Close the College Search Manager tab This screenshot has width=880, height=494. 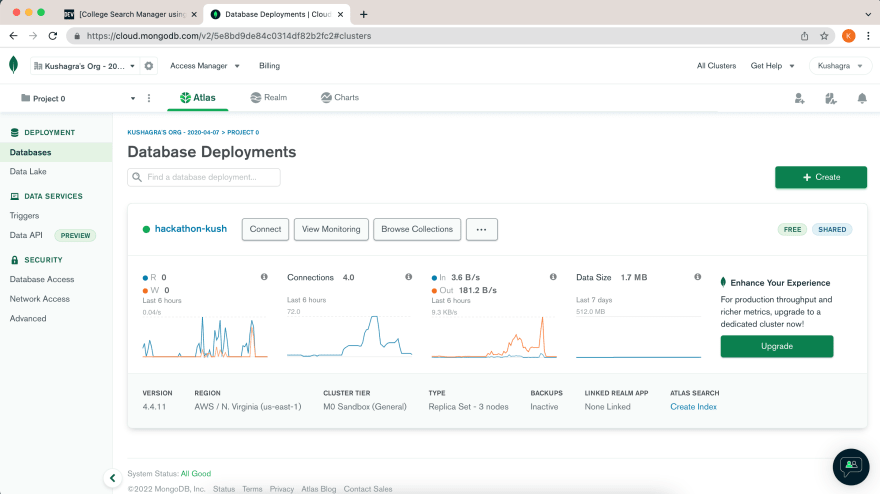click(x=194, y=14)
